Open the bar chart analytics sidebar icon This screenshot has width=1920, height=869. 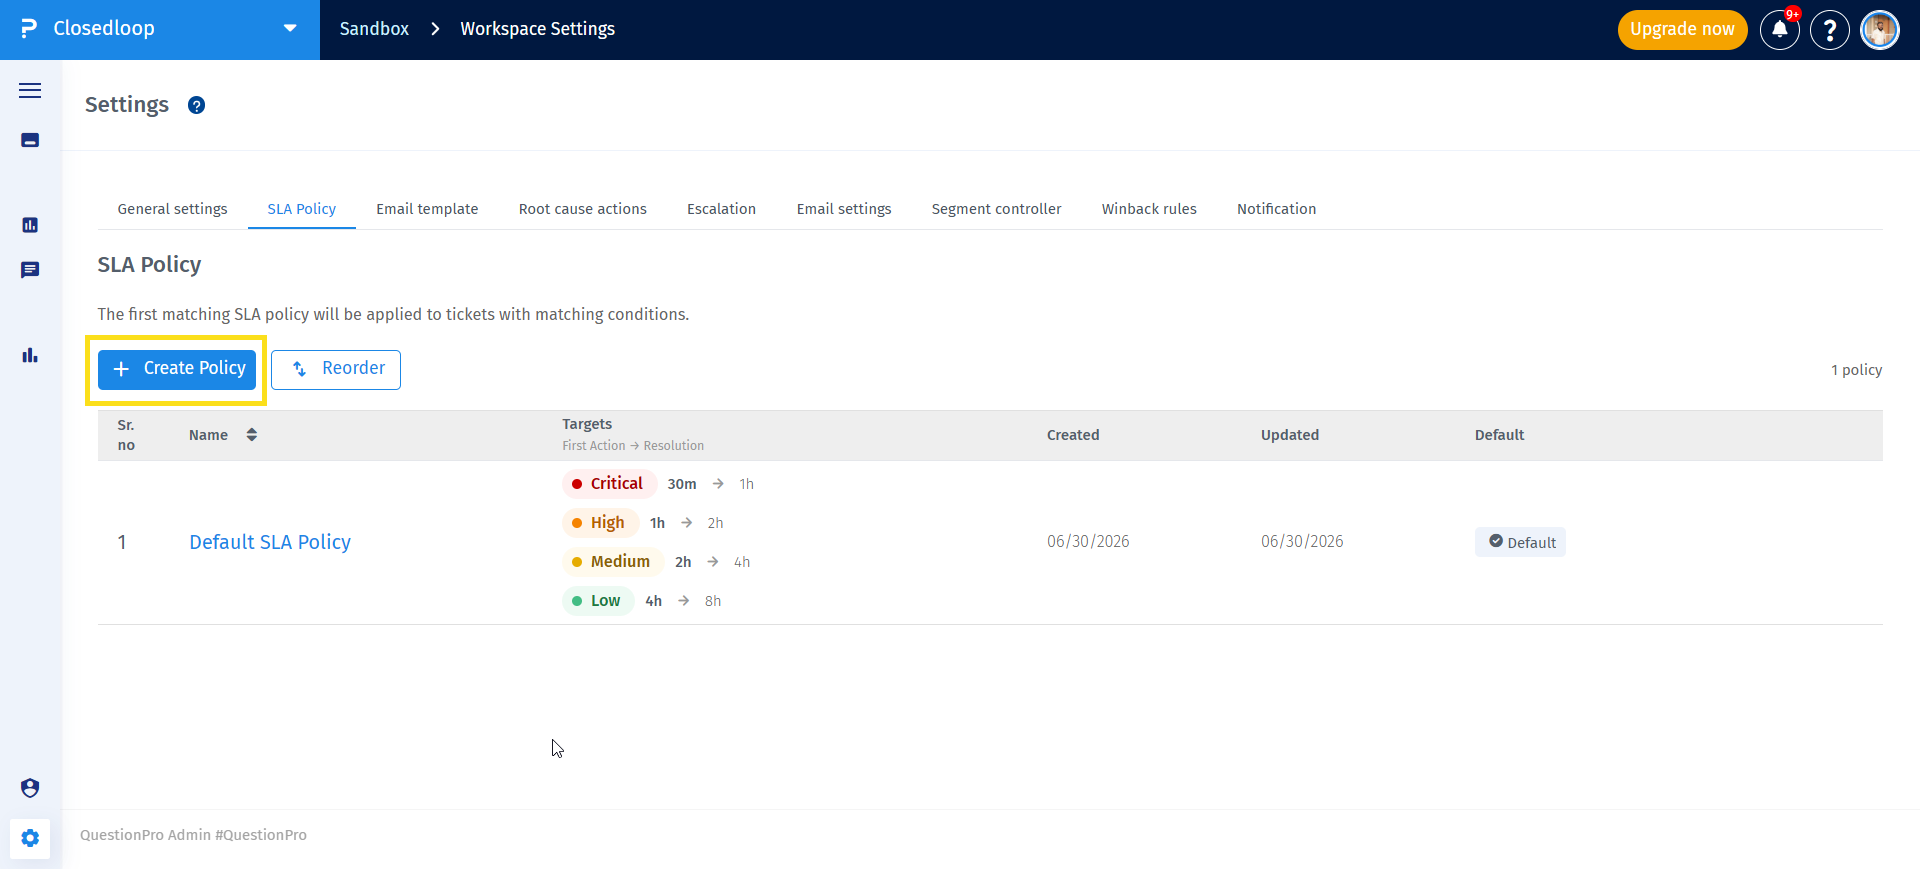click(30, 355)
